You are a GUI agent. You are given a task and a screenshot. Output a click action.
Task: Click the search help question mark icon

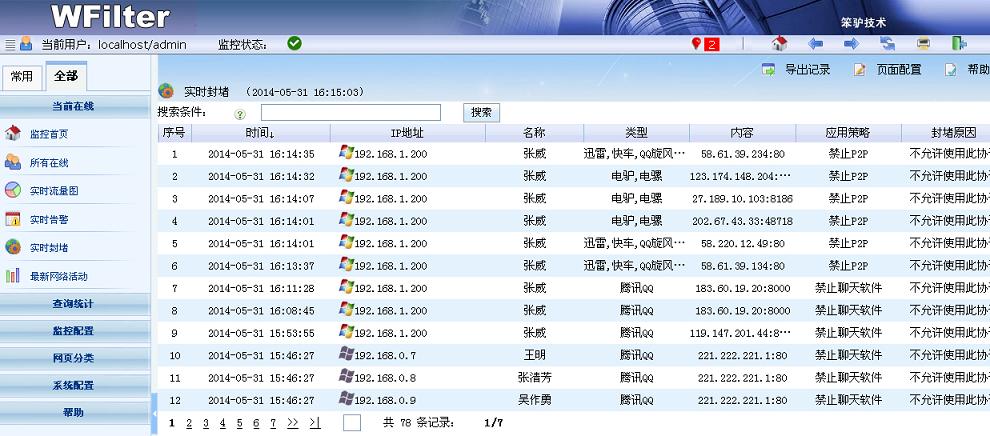point(240,114)
